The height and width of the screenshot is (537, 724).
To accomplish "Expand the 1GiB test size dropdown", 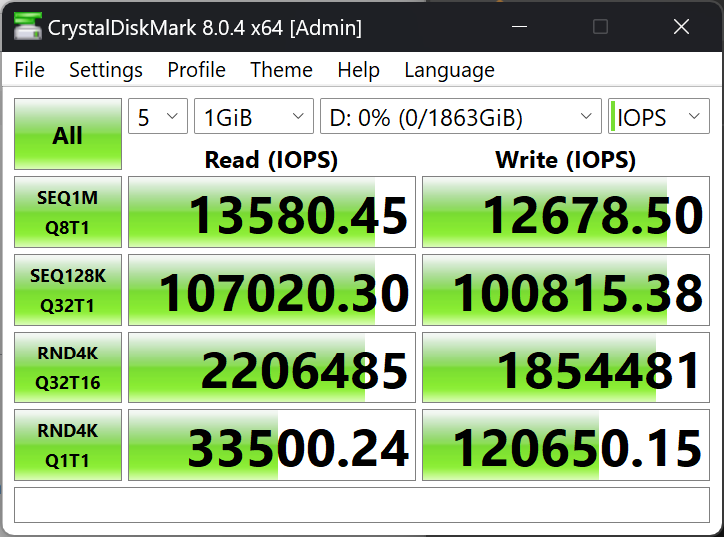I will coord(253,117).
